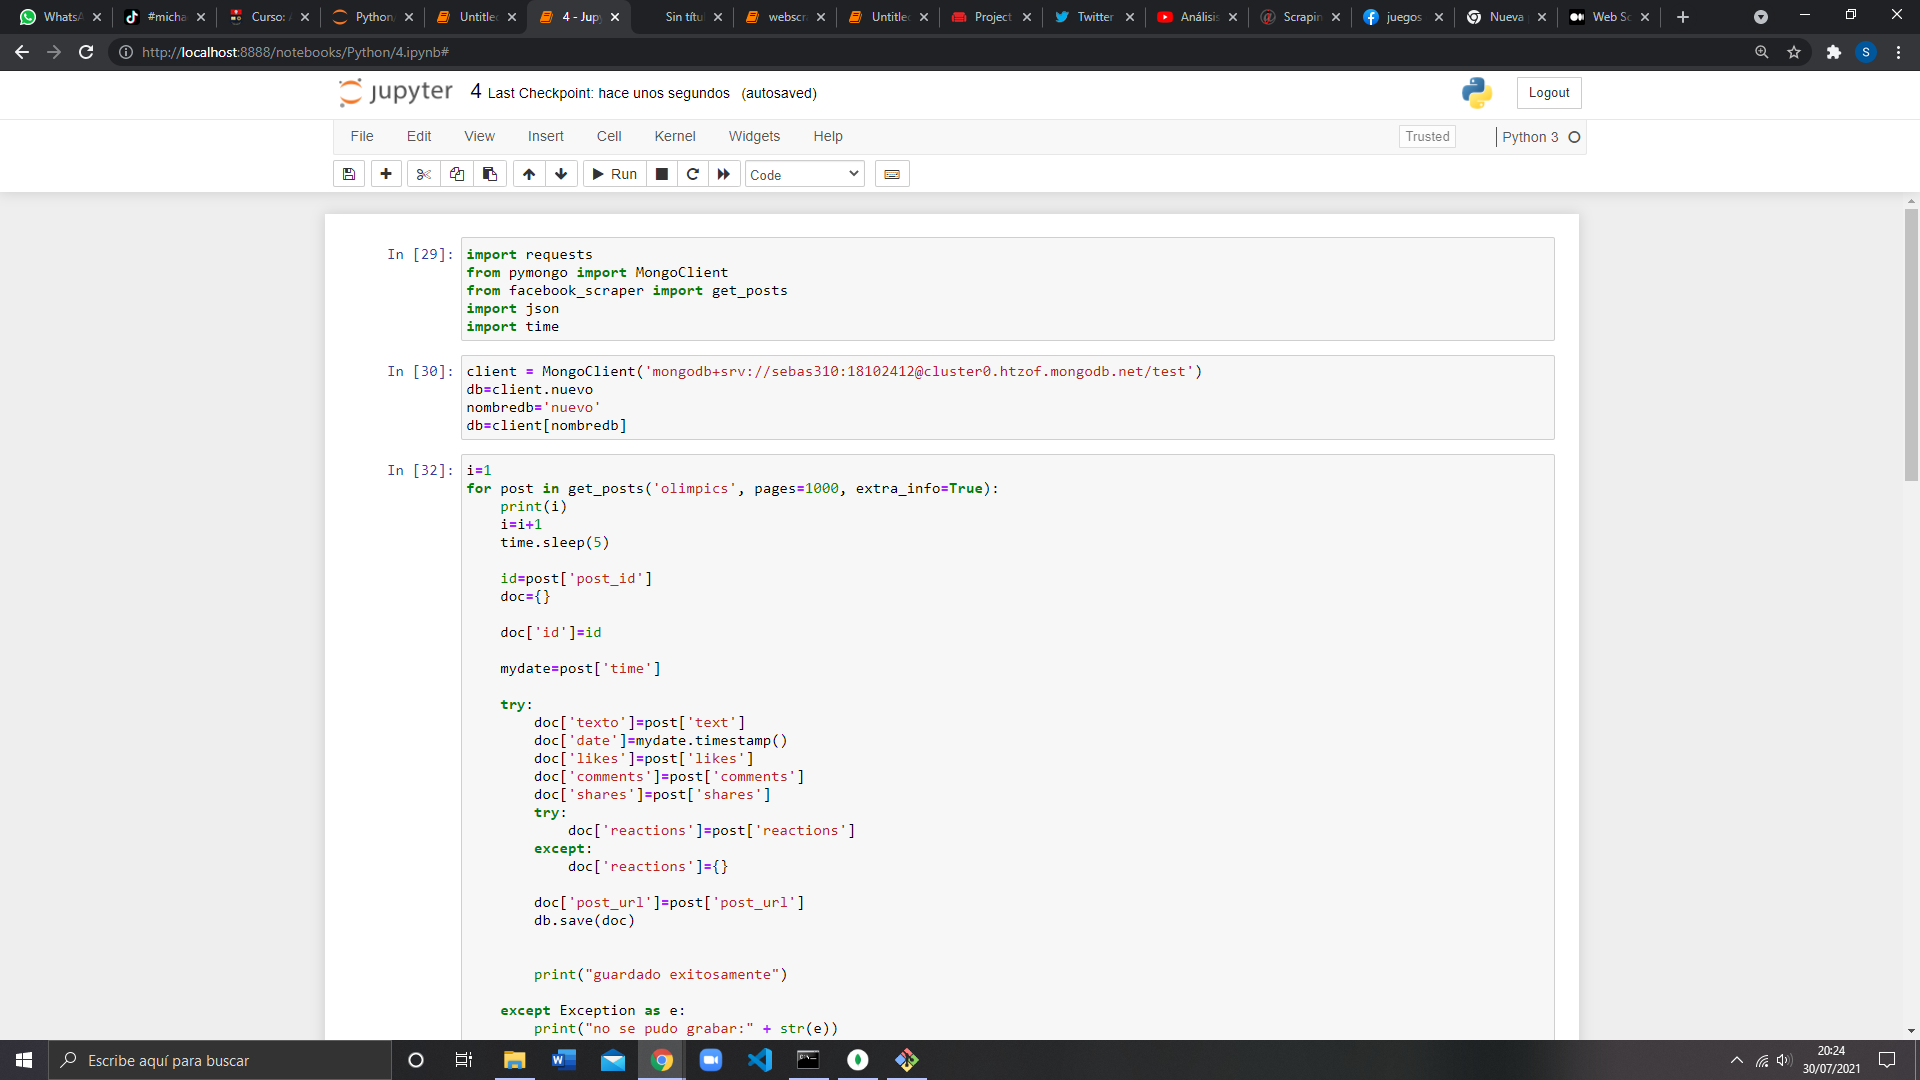
Task: Restart and run all cells with fast-forward icon
Action: [x=723, y=173]
